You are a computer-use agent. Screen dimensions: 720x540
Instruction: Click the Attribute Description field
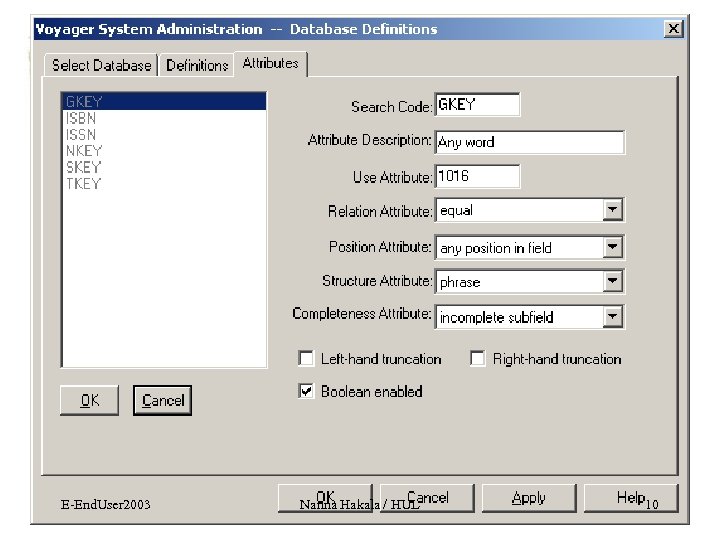pyautogui.click(x=529, y=142)
